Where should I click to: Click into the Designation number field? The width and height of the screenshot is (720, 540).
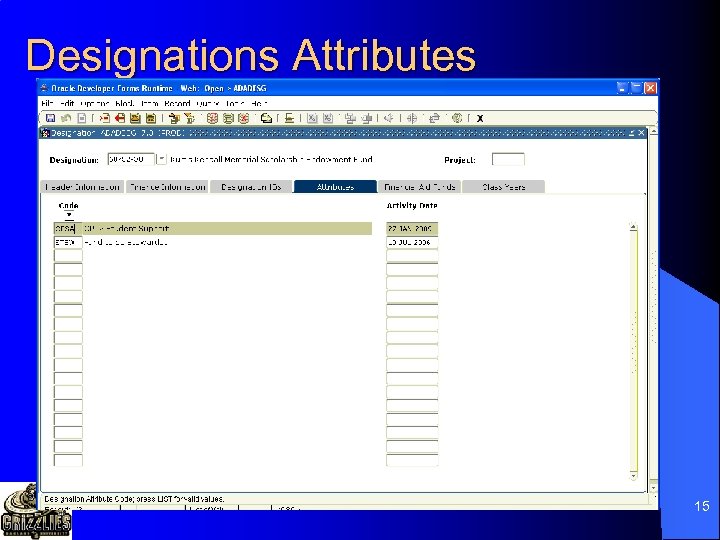click(x=131, y=159)
